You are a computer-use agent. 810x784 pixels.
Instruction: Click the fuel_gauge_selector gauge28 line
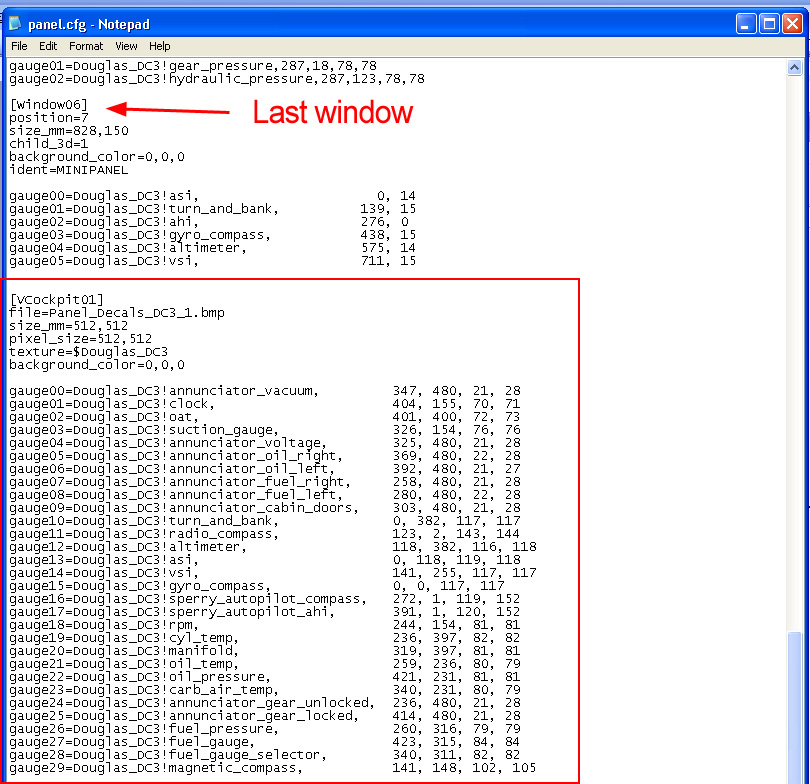click(x=264, y=755)
